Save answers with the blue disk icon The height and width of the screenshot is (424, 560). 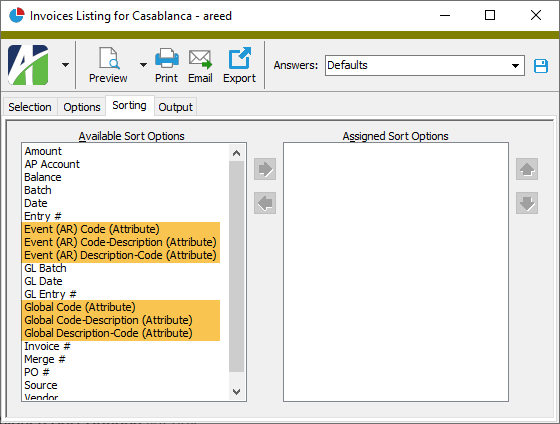(x=541, y=66)
